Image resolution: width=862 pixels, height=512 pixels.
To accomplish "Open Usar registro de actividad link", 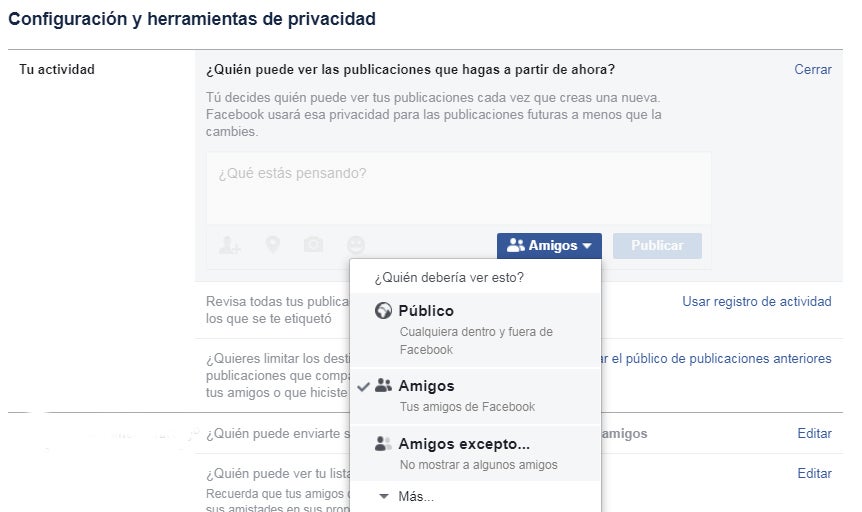I will pyautogui.click(x=756, y=301).
